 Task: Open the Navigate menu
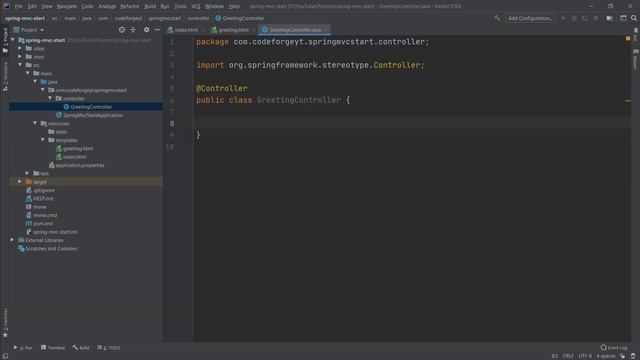(x=67, y=7)
